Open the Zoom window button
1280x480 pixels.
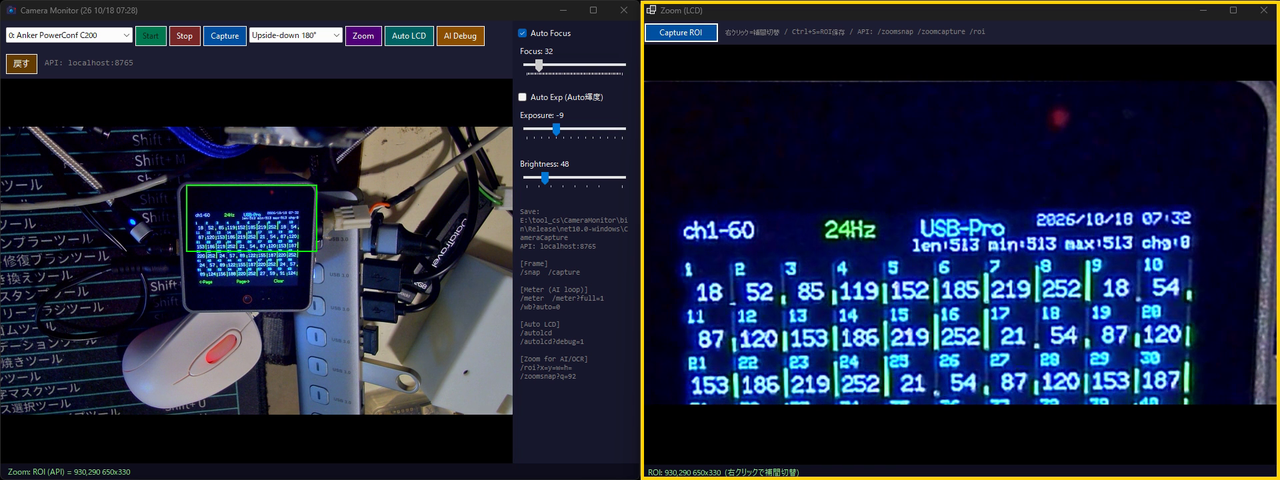[x=363, y=35]
